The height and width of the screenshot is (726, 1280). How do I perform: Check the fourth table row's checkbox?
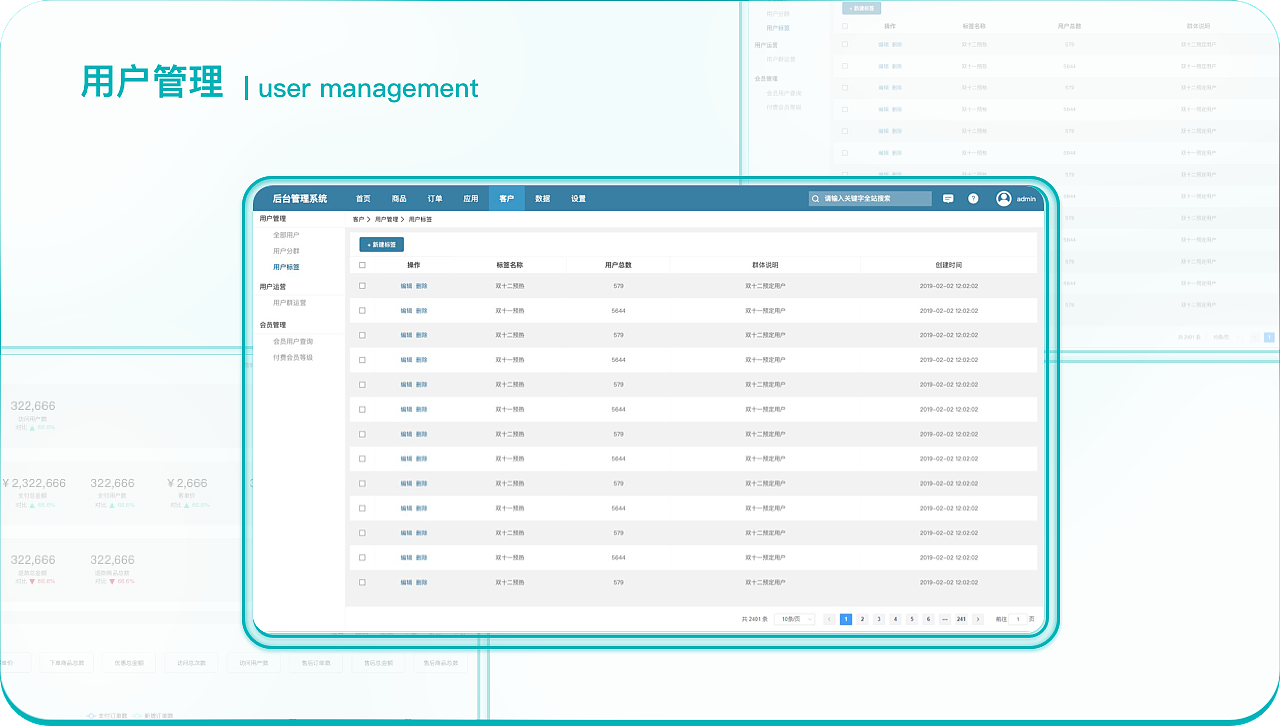362,360
